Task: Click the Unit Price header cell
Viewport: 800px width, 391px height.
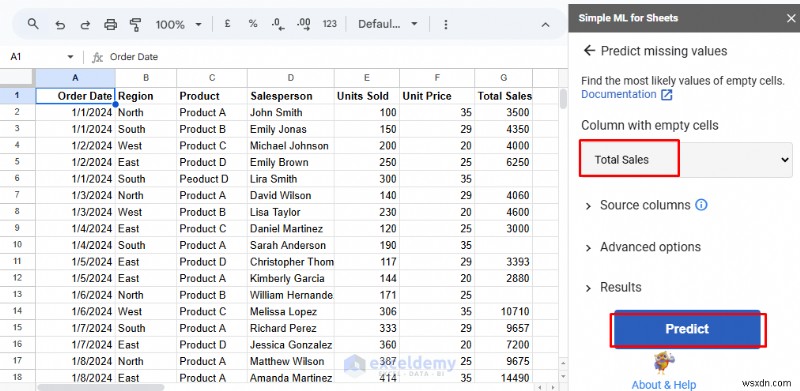Action: (x=437, y=96)
